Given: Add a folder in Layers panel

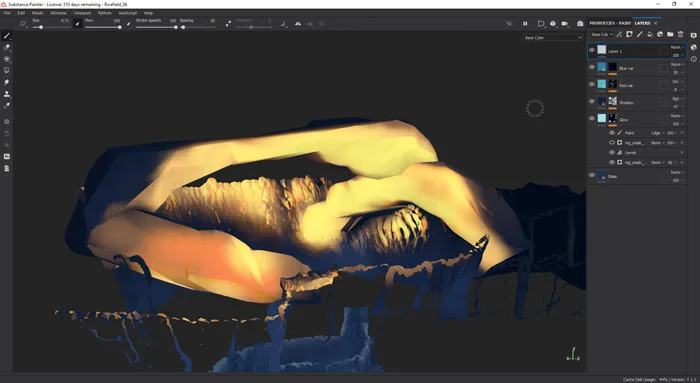Looking at the screenshot, I should click(x=670, y=34).
